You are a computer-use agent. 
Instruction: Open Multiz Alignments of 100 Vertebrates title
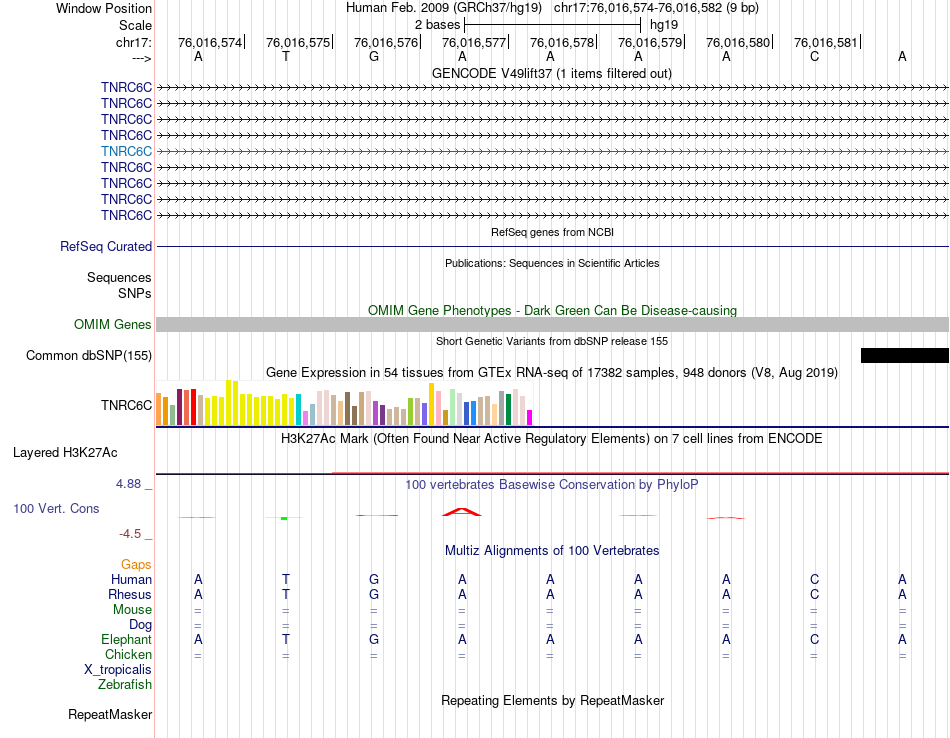click(x=552, y=550)
